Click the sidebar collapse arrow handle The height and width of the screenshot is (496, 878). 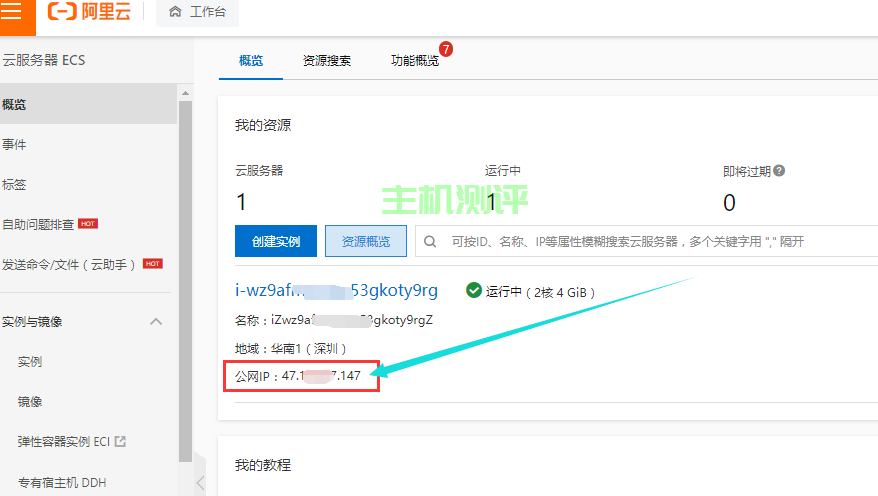click(x=200, y=483)
